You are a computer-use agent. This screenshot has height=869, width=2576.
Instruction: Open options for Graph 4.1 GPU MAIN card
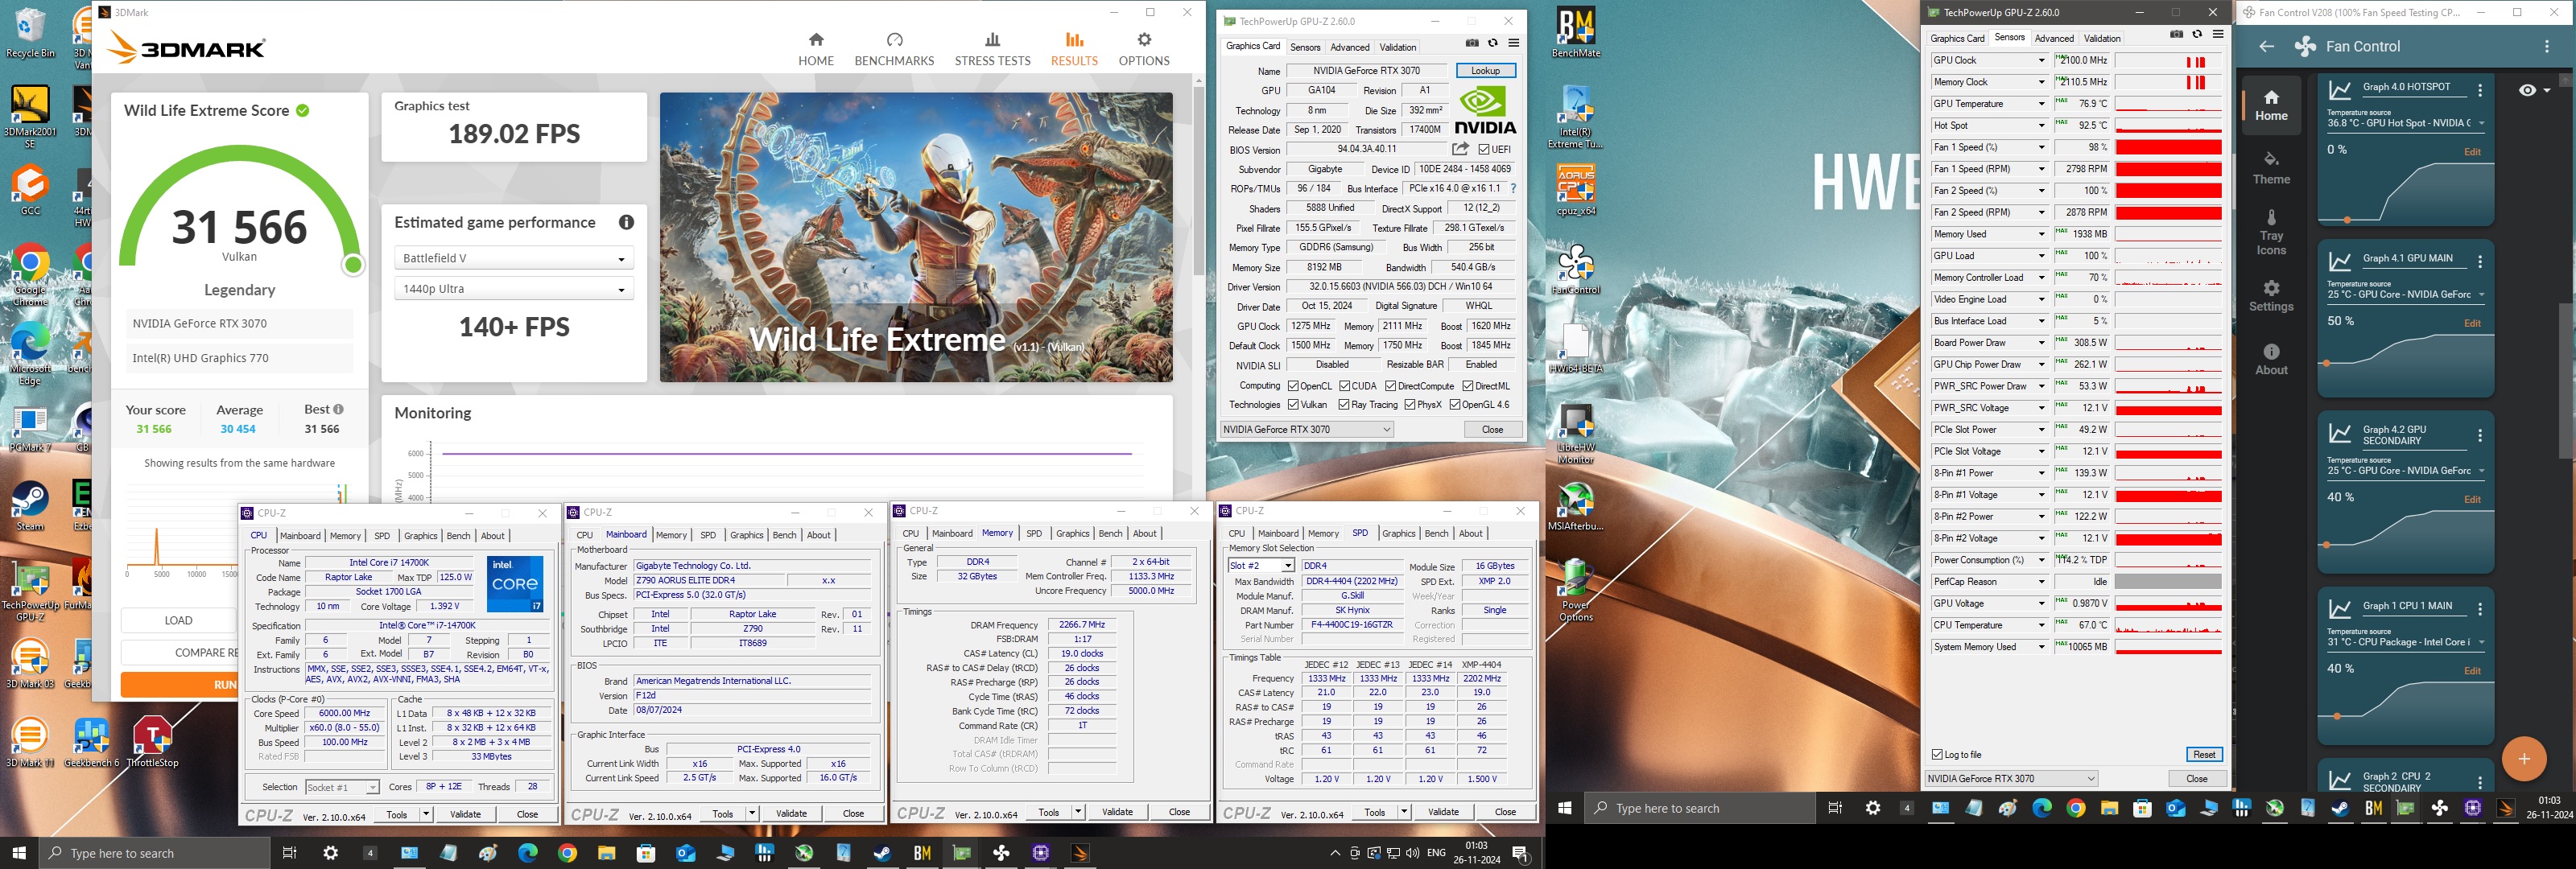tap(2480, 262)
